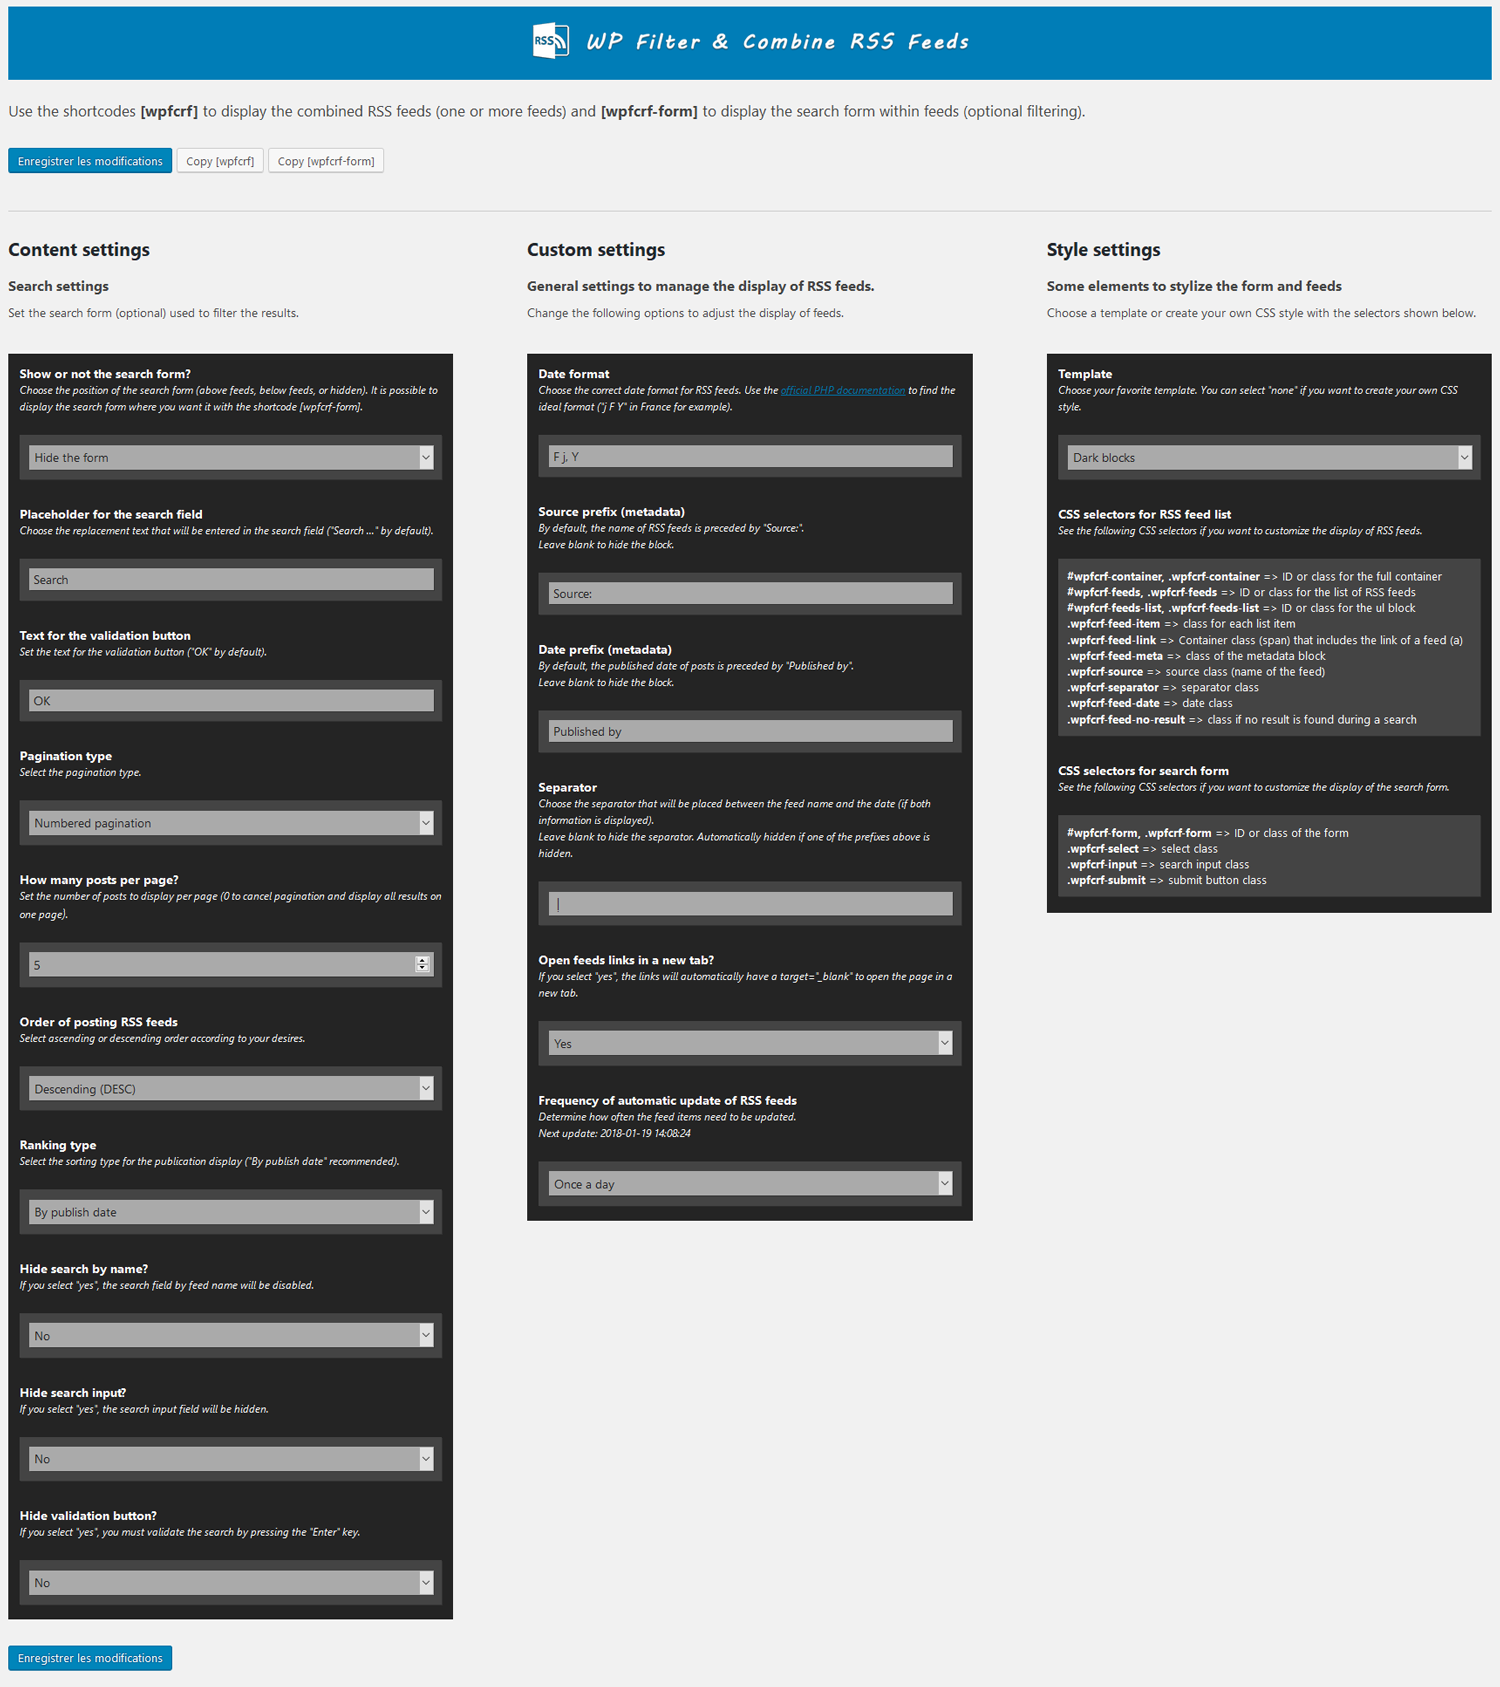Click 'Next update: 2018-01-19 14:08:24' text

pyautogui.click(x=614, y=1134)
